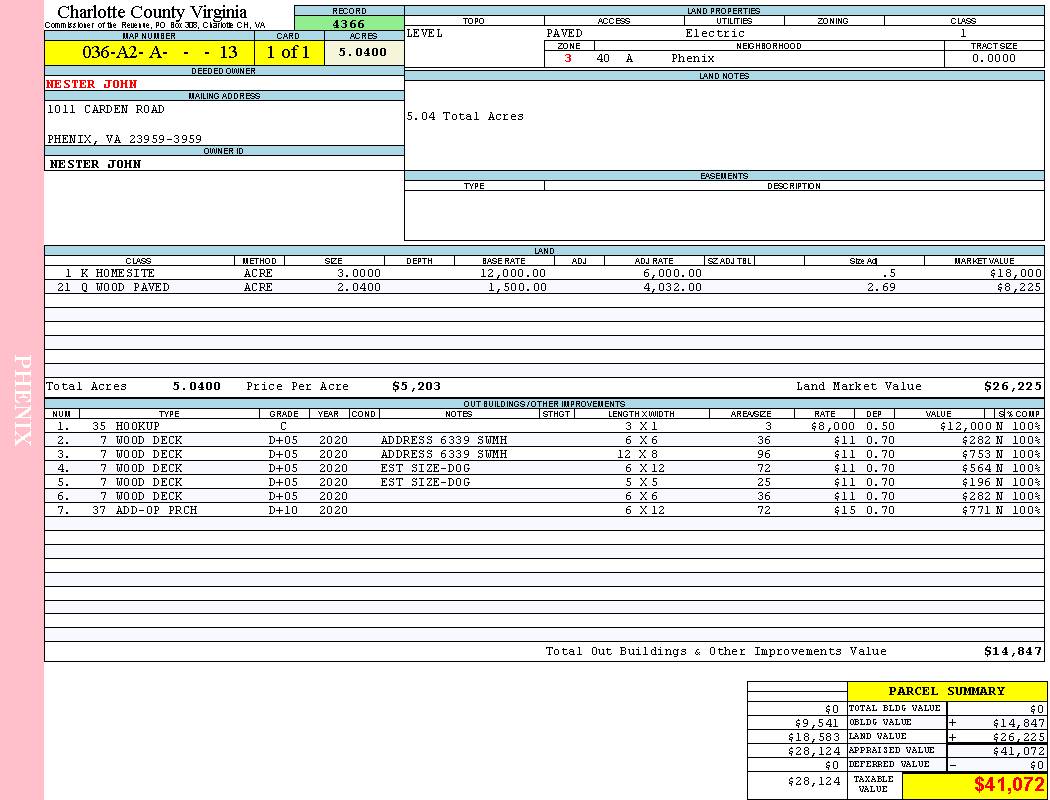The height and width of the screenshot is (800, 1050).
Task: Click the large red taxable value $41,072
Action: click(1008, 785)
